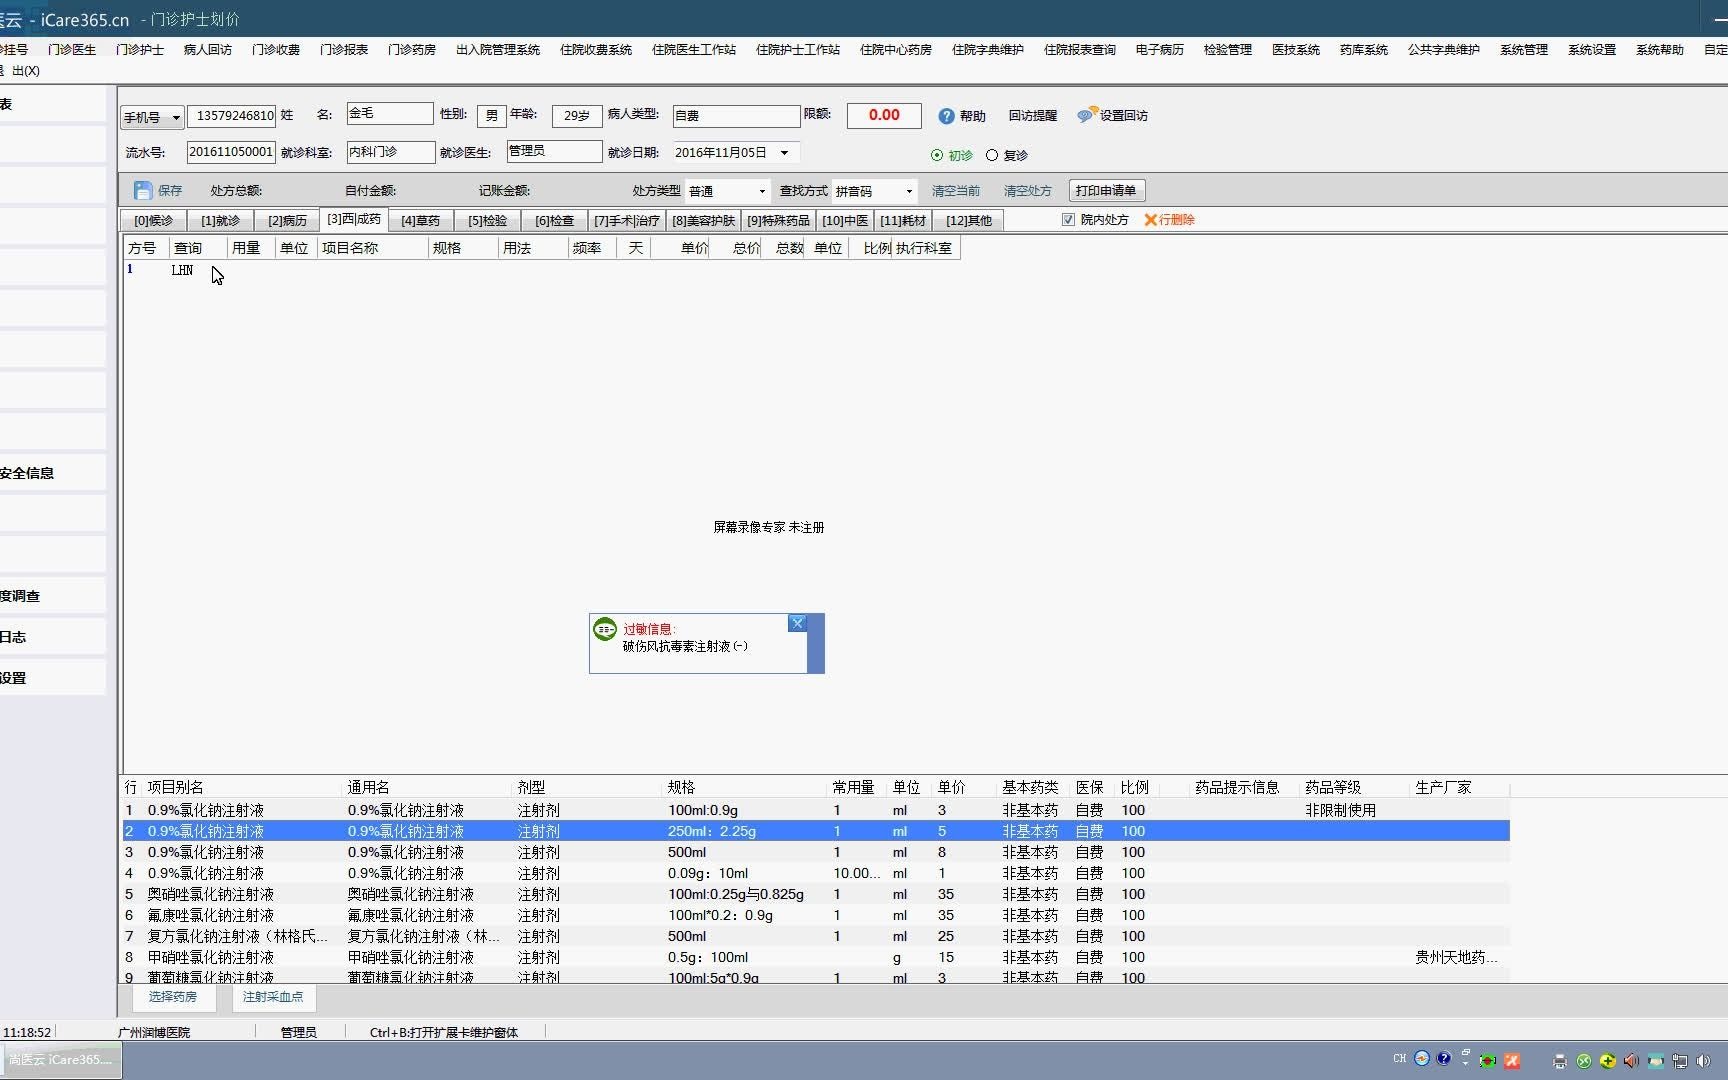The image size is (1728, 1080).
Task: Click the speaker volume tray icon
Action: pos(1703,1061)
